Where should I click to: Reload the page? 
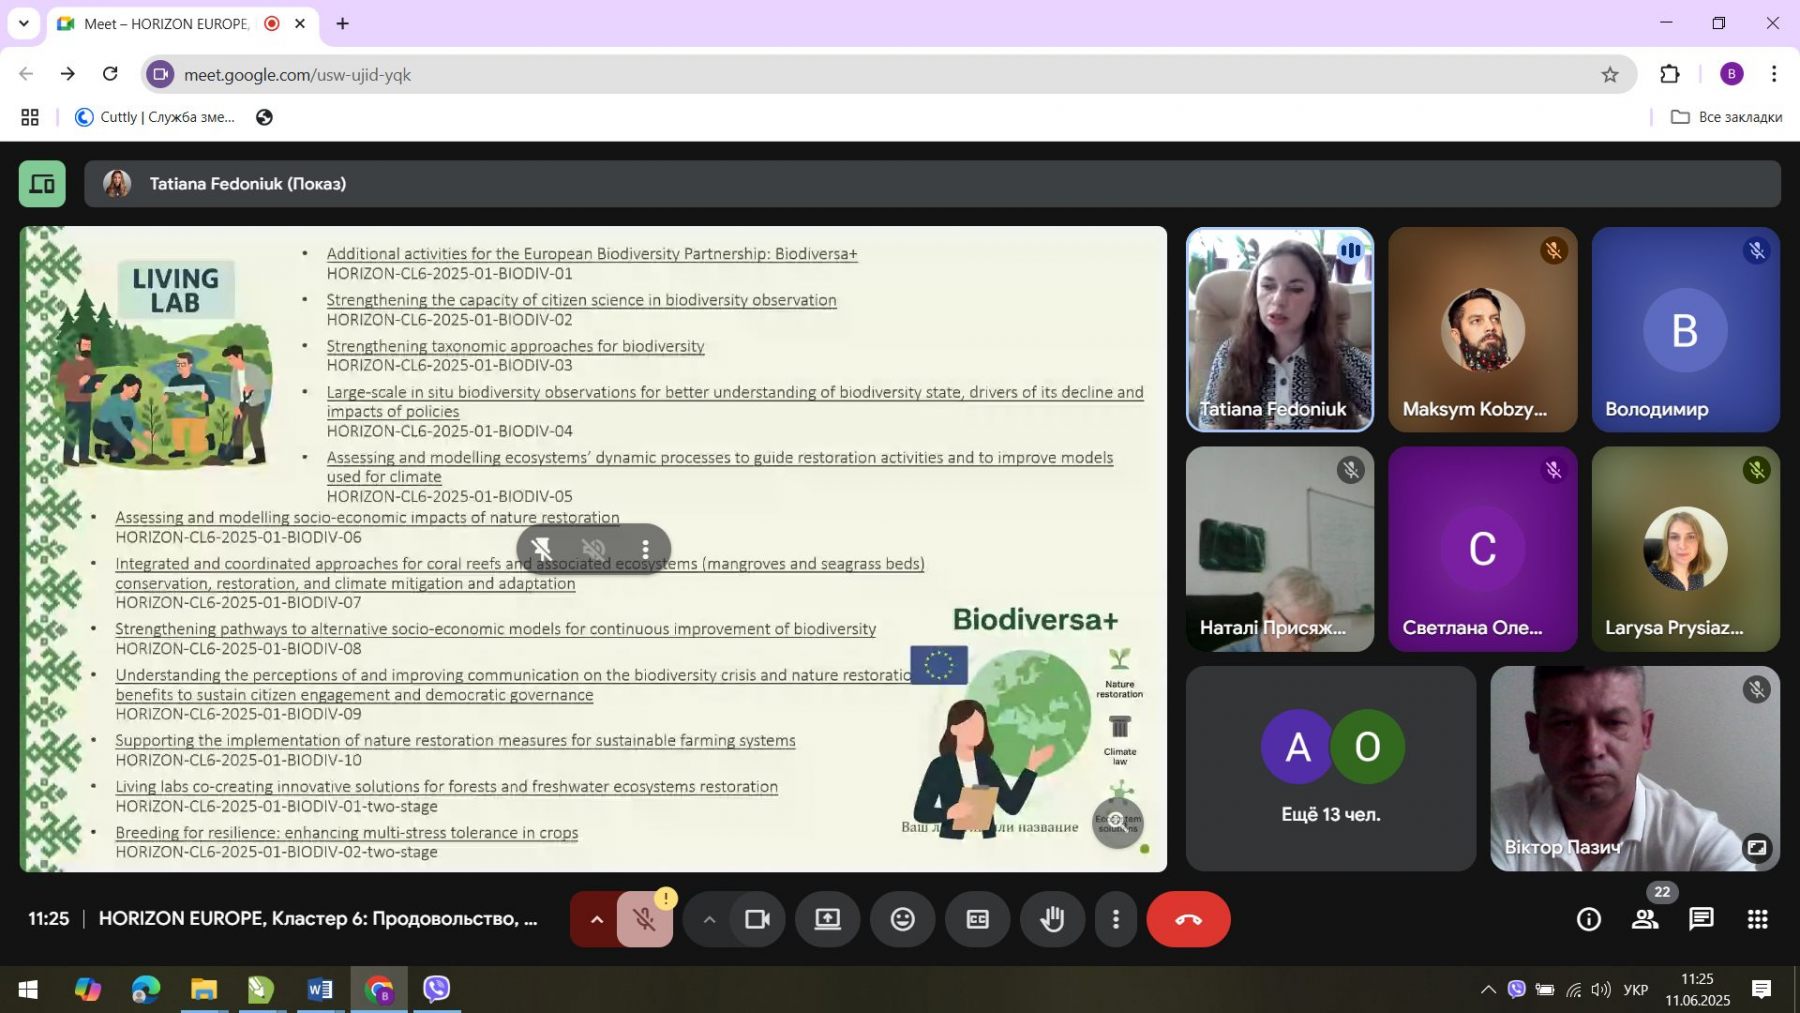(110, 74)
